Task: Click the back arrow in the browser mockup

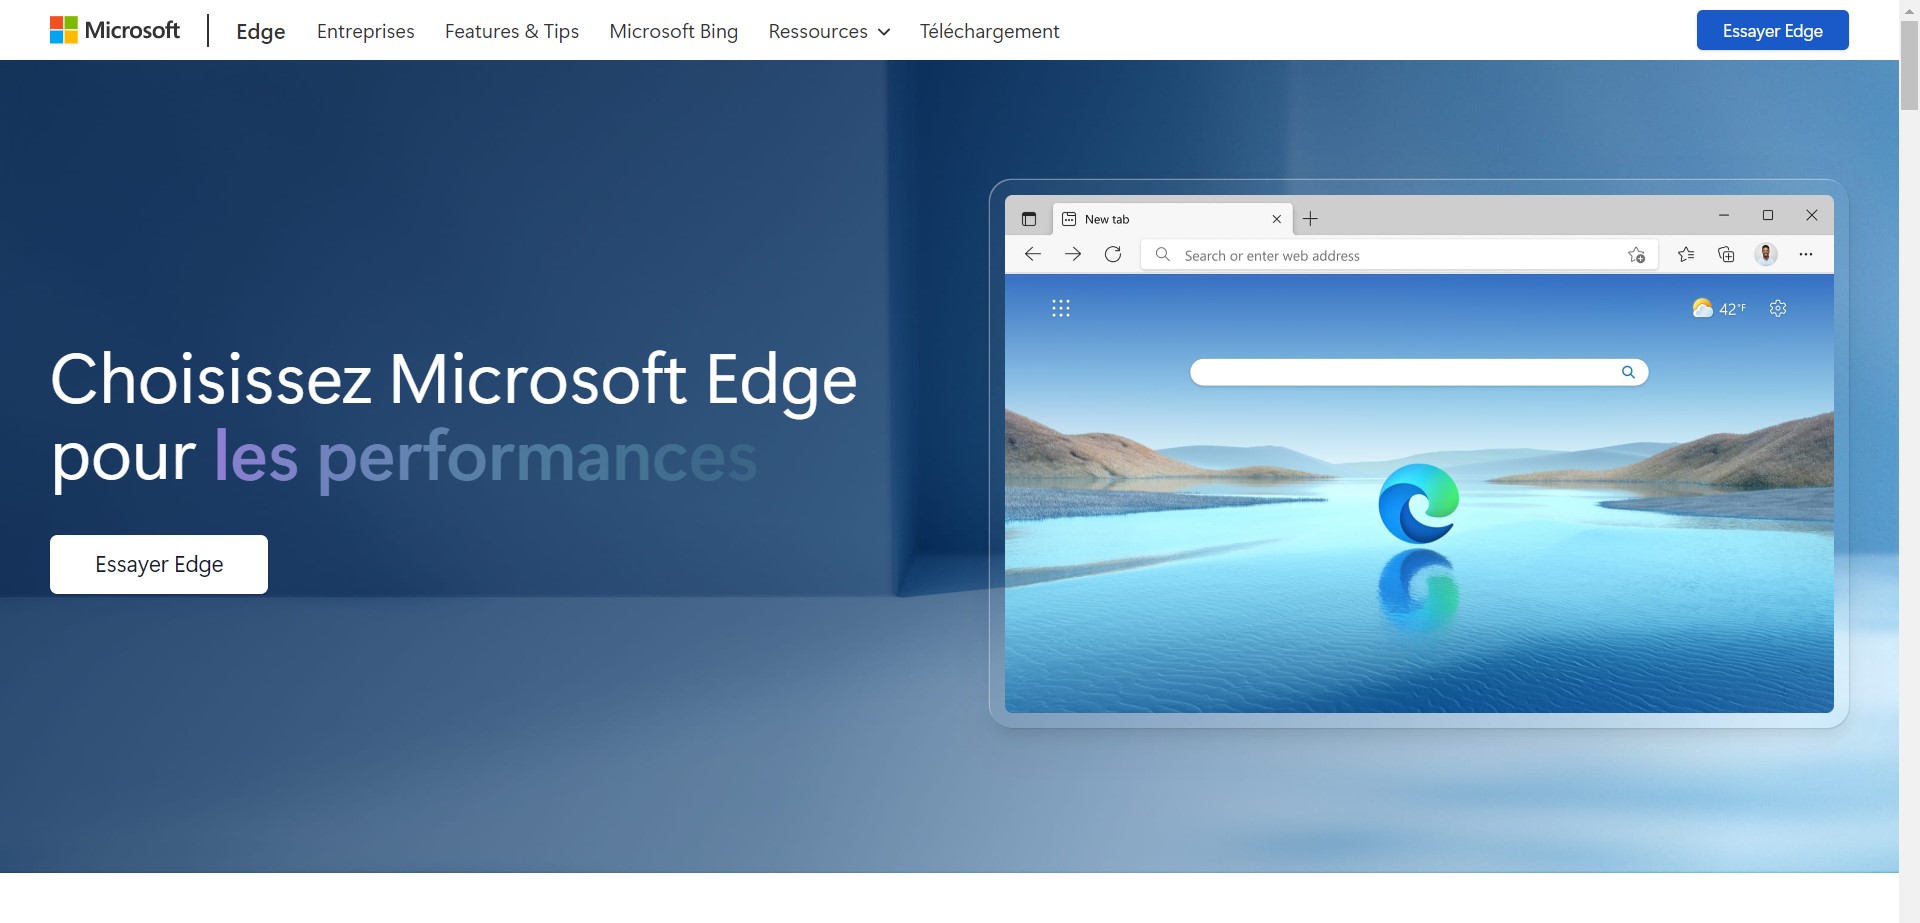Action: coord(1033,254)
